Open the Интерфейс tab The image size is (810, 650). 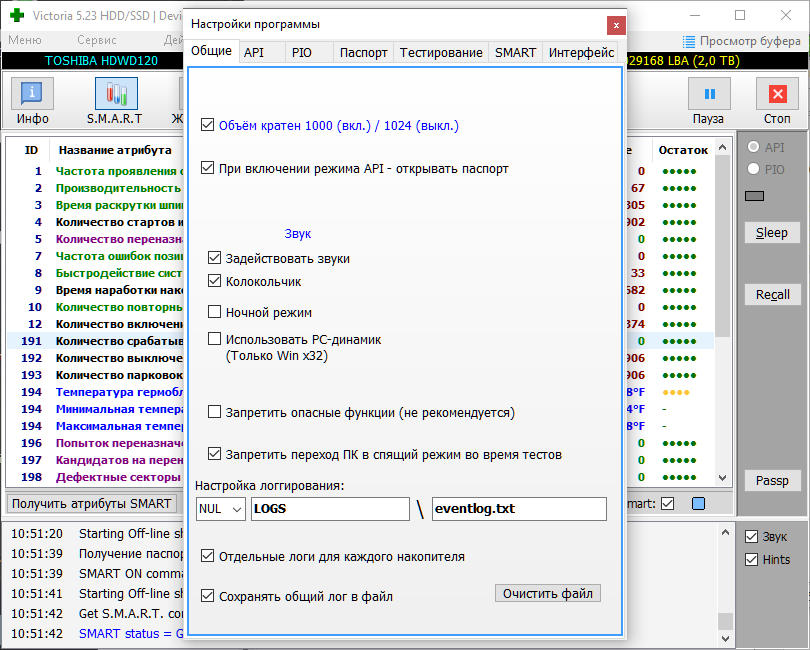pyautogui.click(x=581, y=53)
